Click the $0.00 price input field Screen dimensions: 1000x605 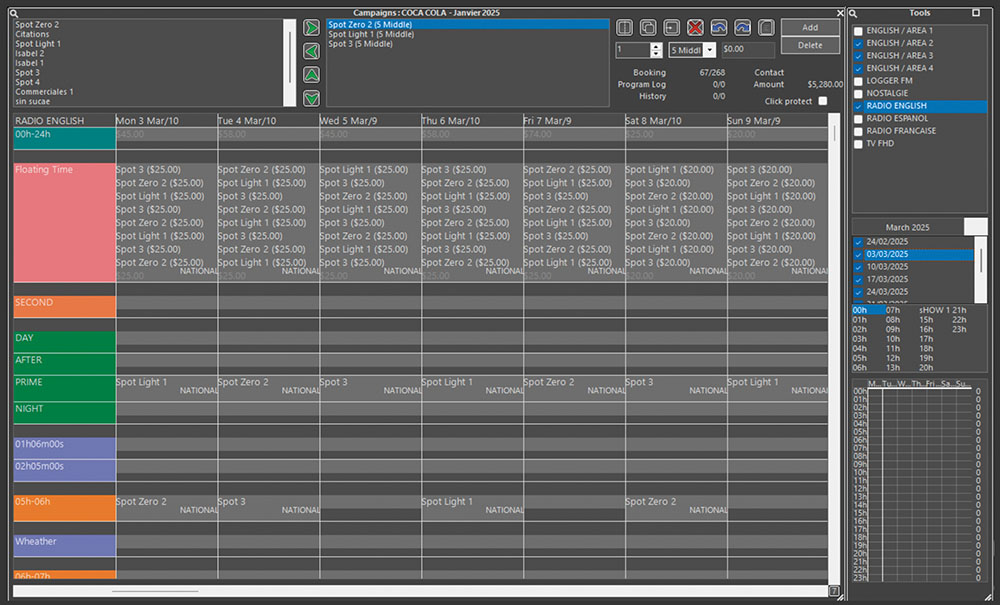pos(747,49)
